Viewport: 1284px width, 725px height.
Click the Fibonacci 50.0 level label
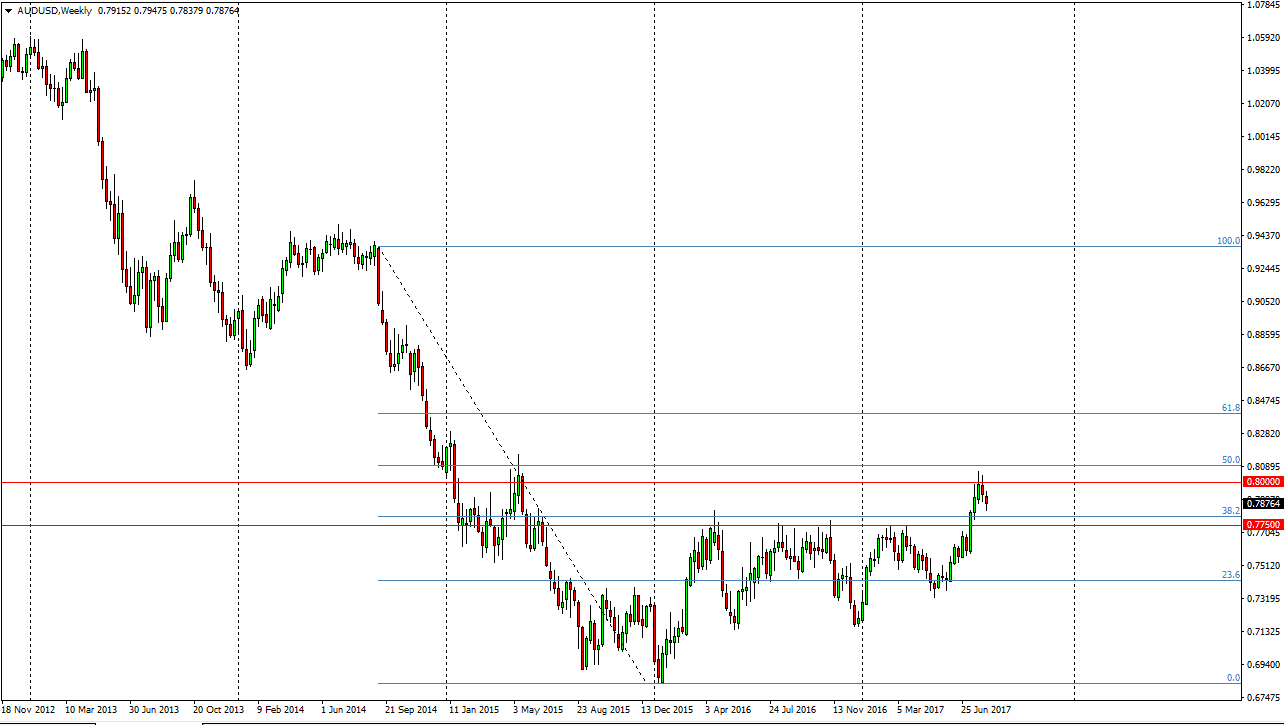point(1231,460)
